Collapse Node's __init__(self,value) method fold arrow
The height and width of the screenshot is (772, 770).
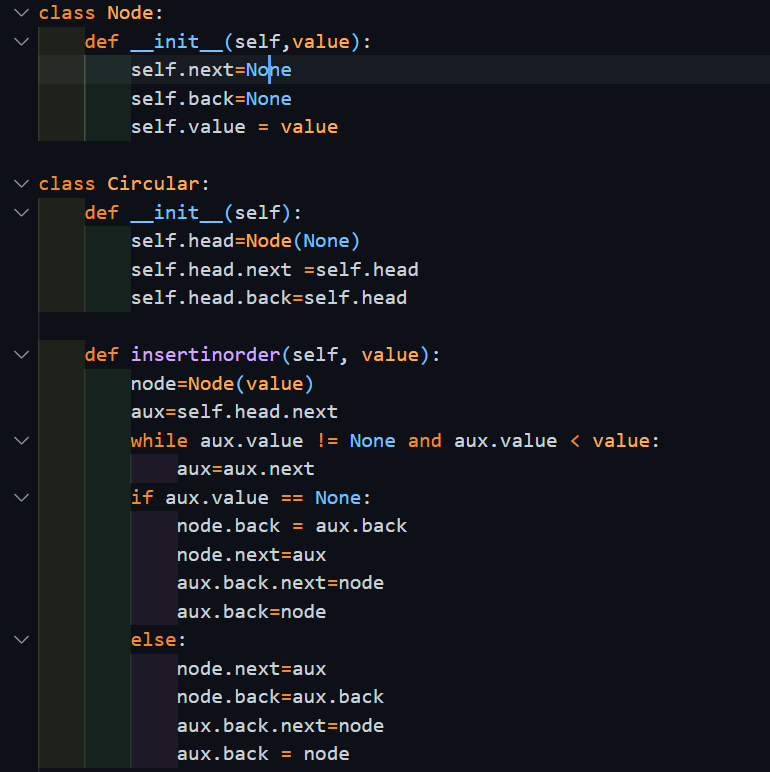pos(23,42)
